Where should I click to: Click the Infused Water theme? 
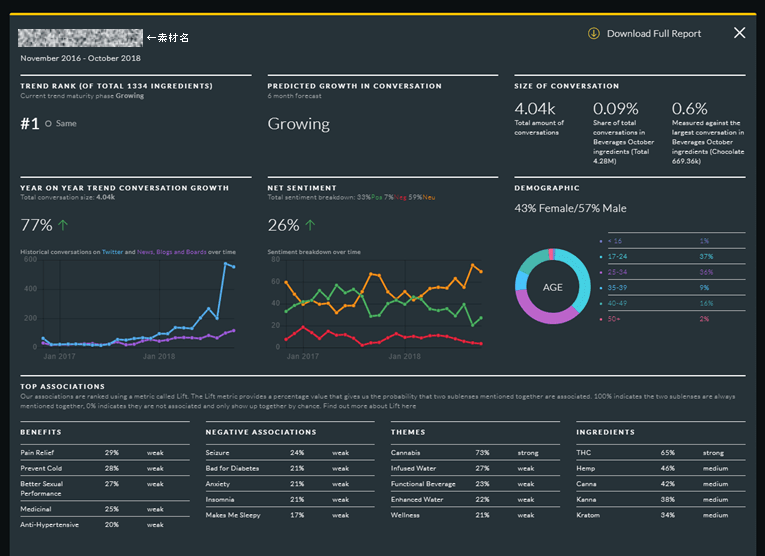pyautogui.click(x=475, y=468)
